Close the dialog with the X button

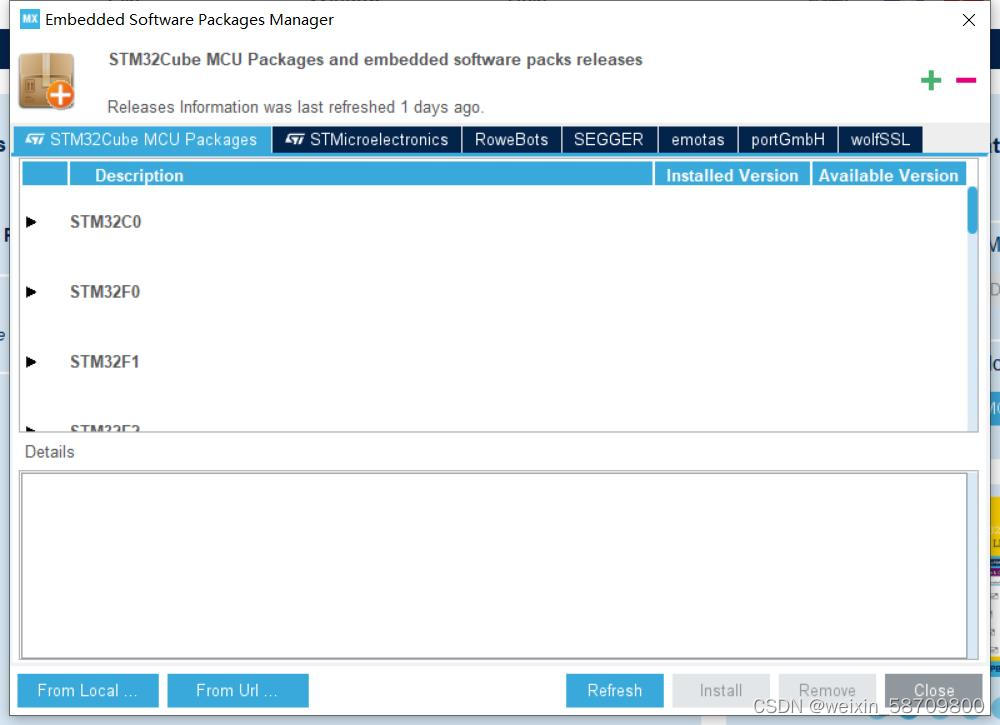point(969,20)
